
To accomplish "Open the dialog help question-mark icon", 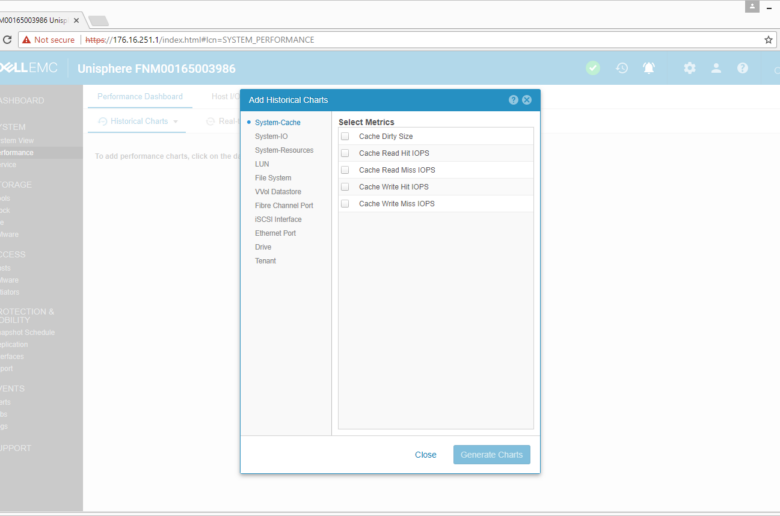I will (x=513, y=100).
